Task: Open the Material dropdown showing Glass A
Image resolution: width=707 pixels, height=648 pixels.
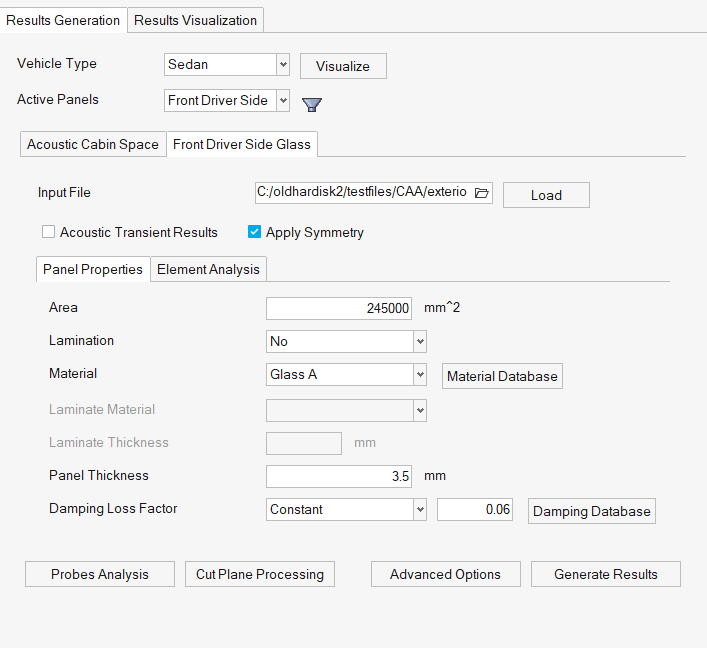Action: [x=420, y=375]
